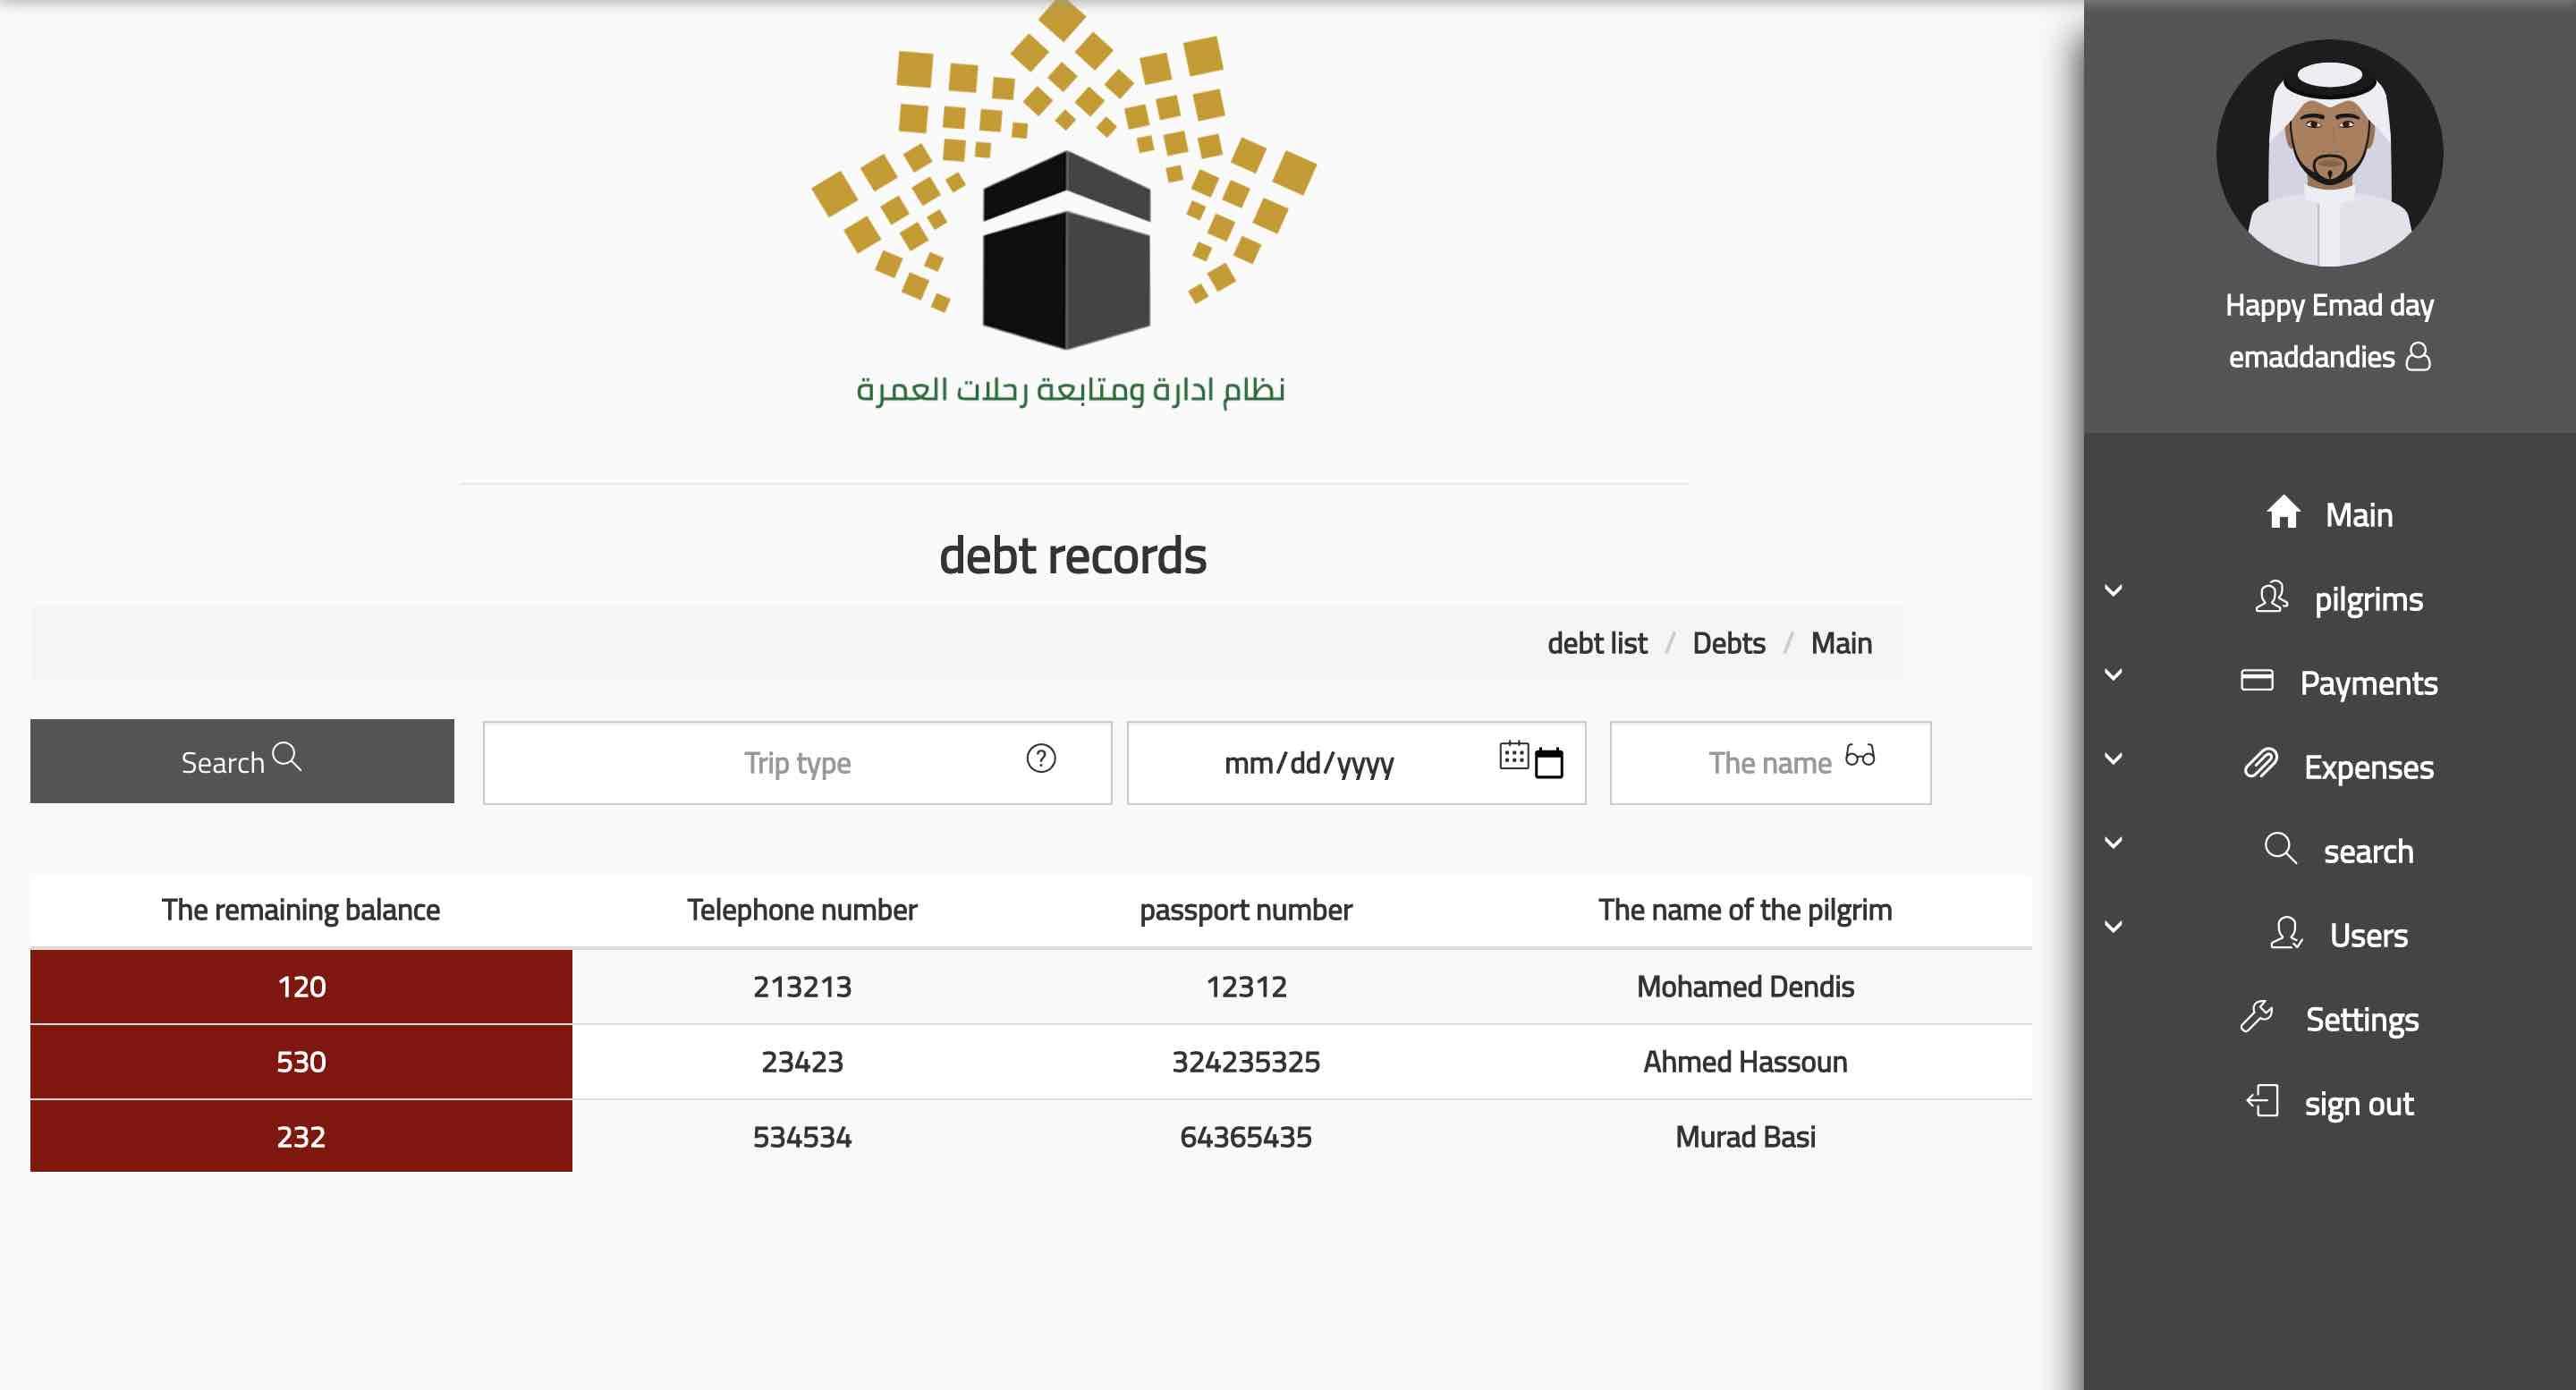
Task: Click the calendar picker icon in date field
Action: point(1548,763)
